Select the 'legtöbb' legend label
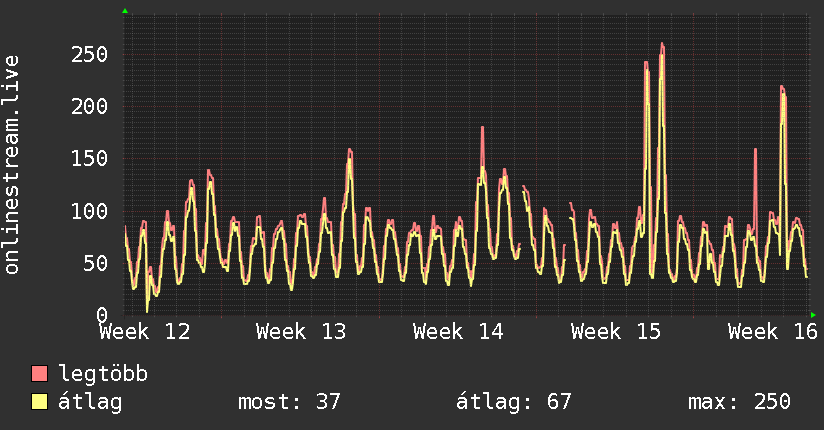This screenshot has height=430, width=824. click(103, 374)
